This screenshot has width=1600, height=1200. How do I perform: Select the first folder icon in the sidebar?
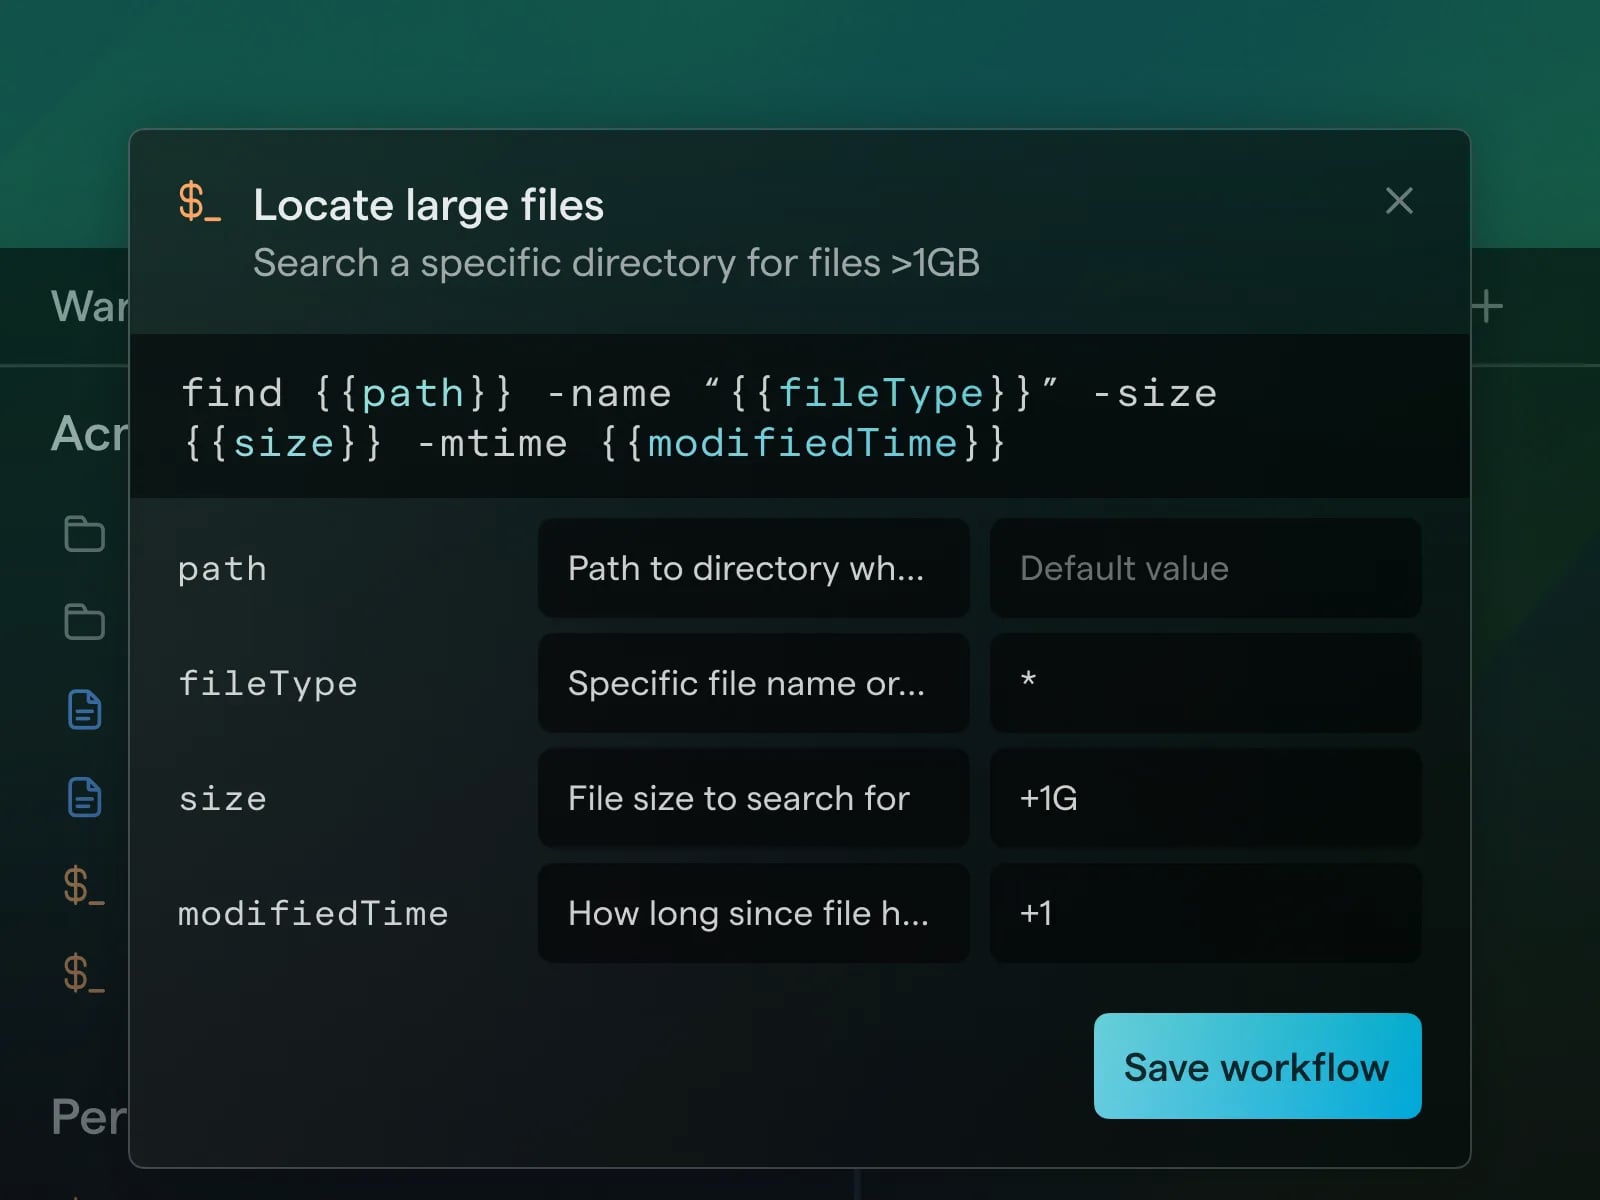pyautogui.click(x=84, y=534)
